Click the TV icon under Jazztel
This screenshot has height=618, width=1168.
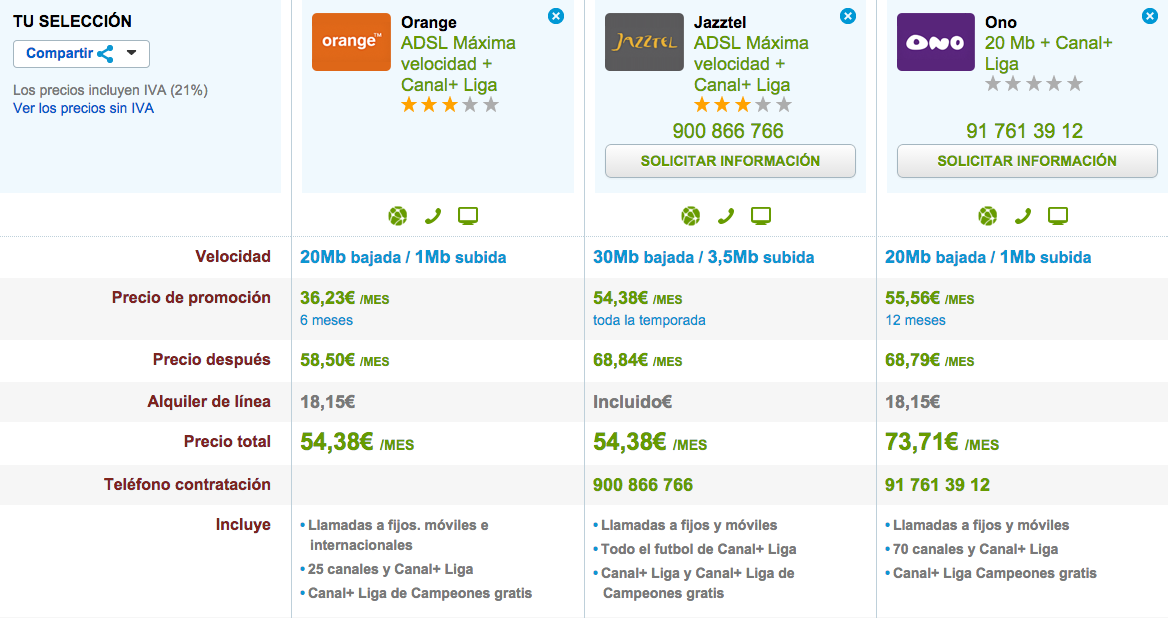pyautogui.click(x=761, y=216)
